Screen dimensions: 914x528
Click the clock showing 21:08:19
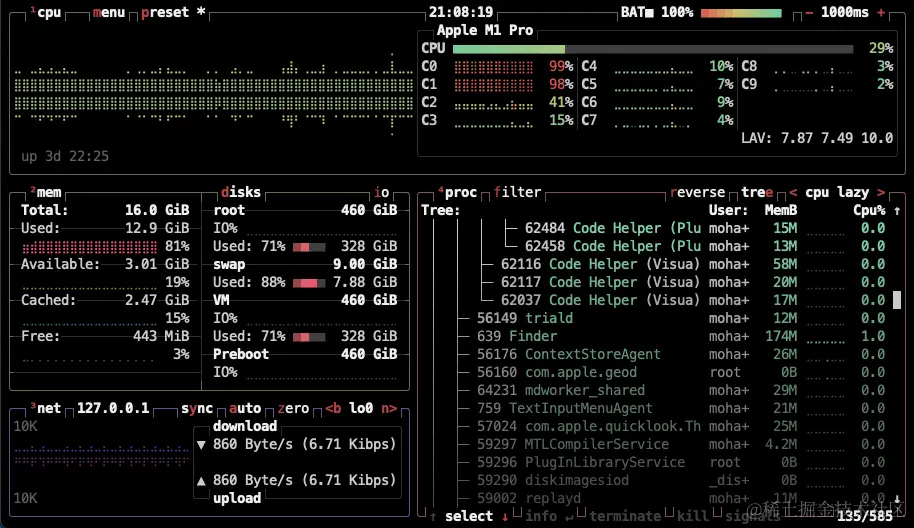[x=461, y=12]
